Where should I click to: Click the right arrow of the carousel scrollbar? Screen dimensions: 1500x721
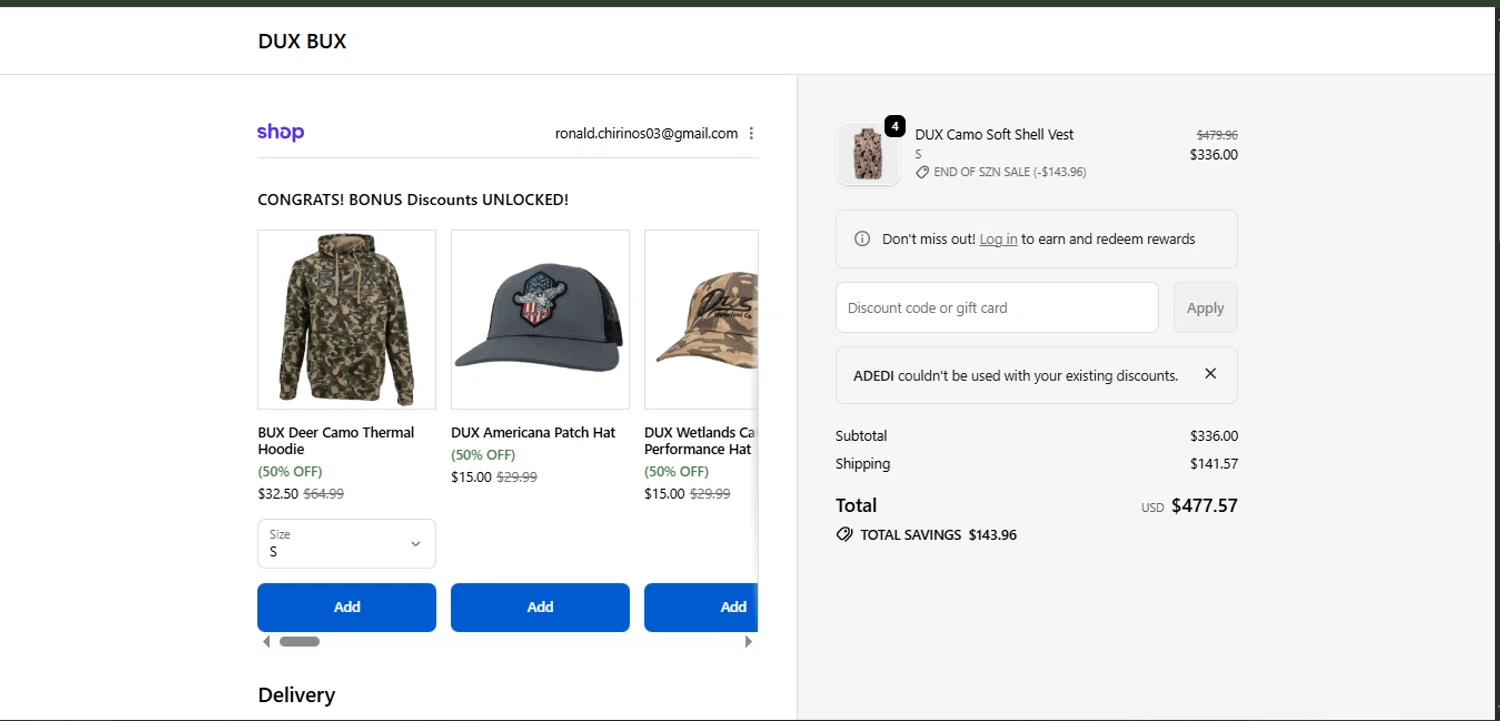point(749,642)
